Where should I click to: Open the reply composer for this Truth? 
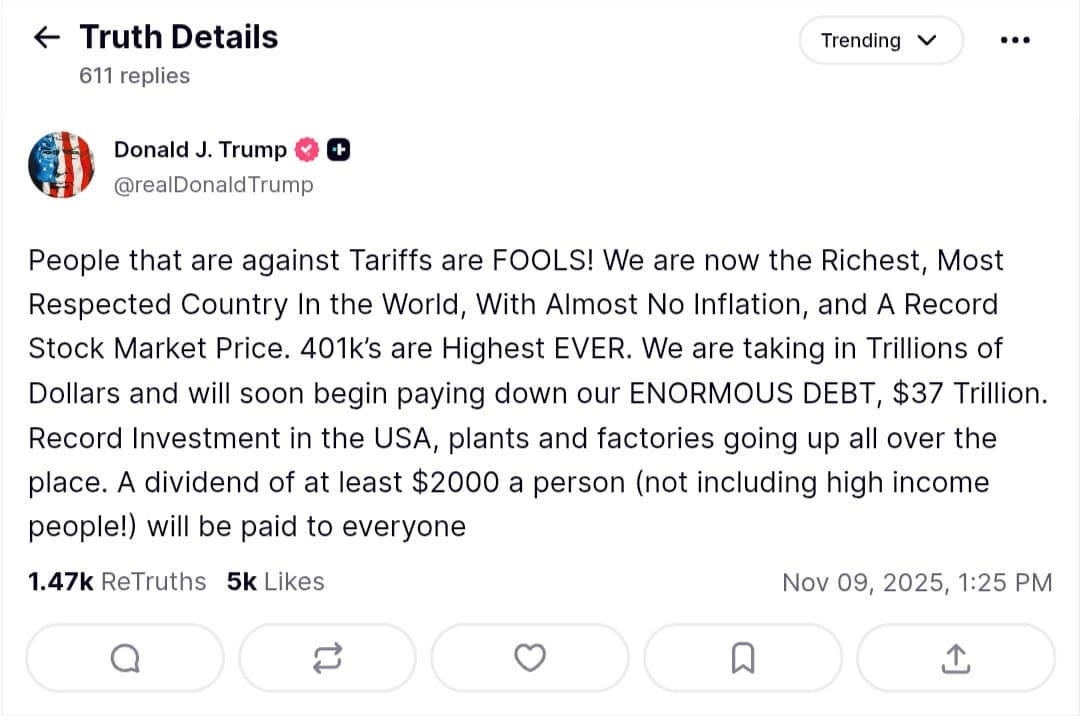124,657
